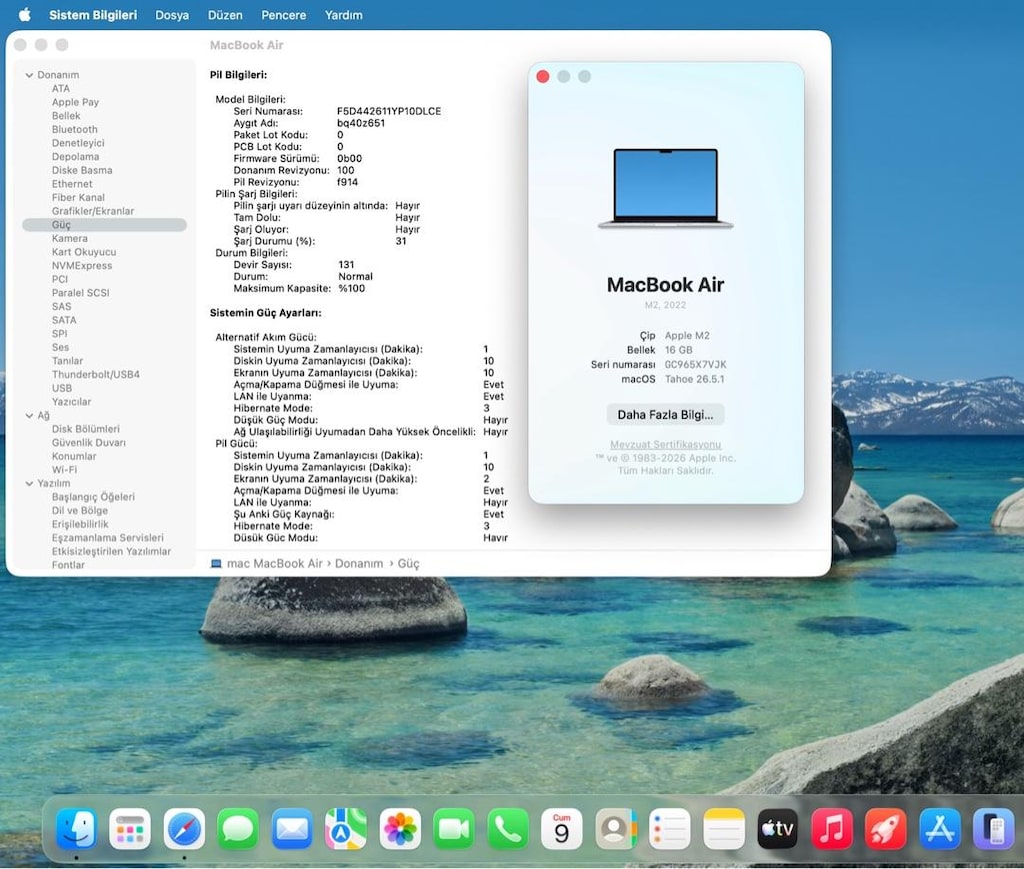Select Güvenlik Duvarı in the sidebar

[89, 443]
